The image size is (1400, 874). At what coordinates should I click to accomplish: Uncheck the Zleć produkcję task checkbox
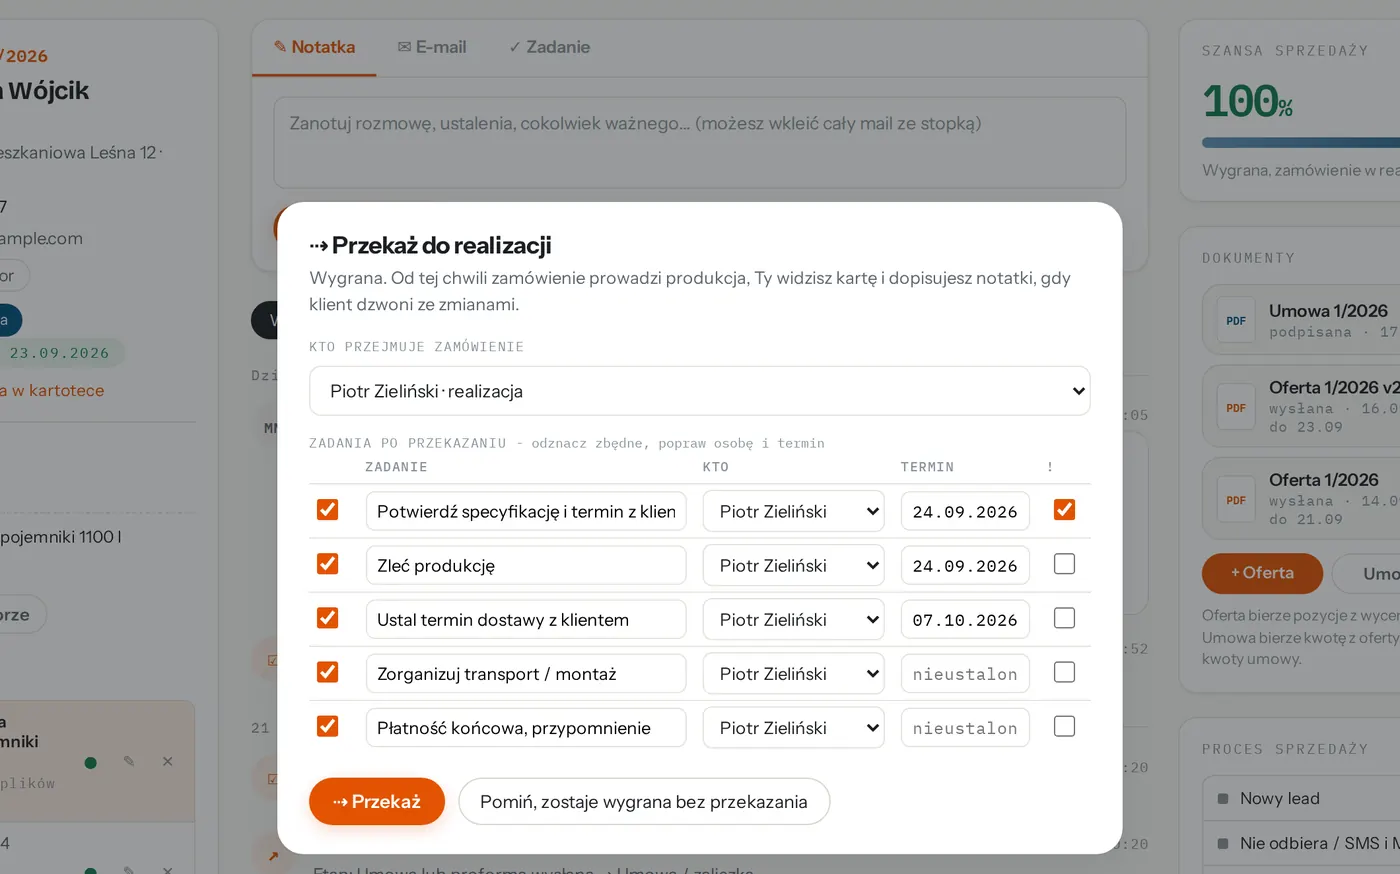pyautogui.click(x=327, y=564)
